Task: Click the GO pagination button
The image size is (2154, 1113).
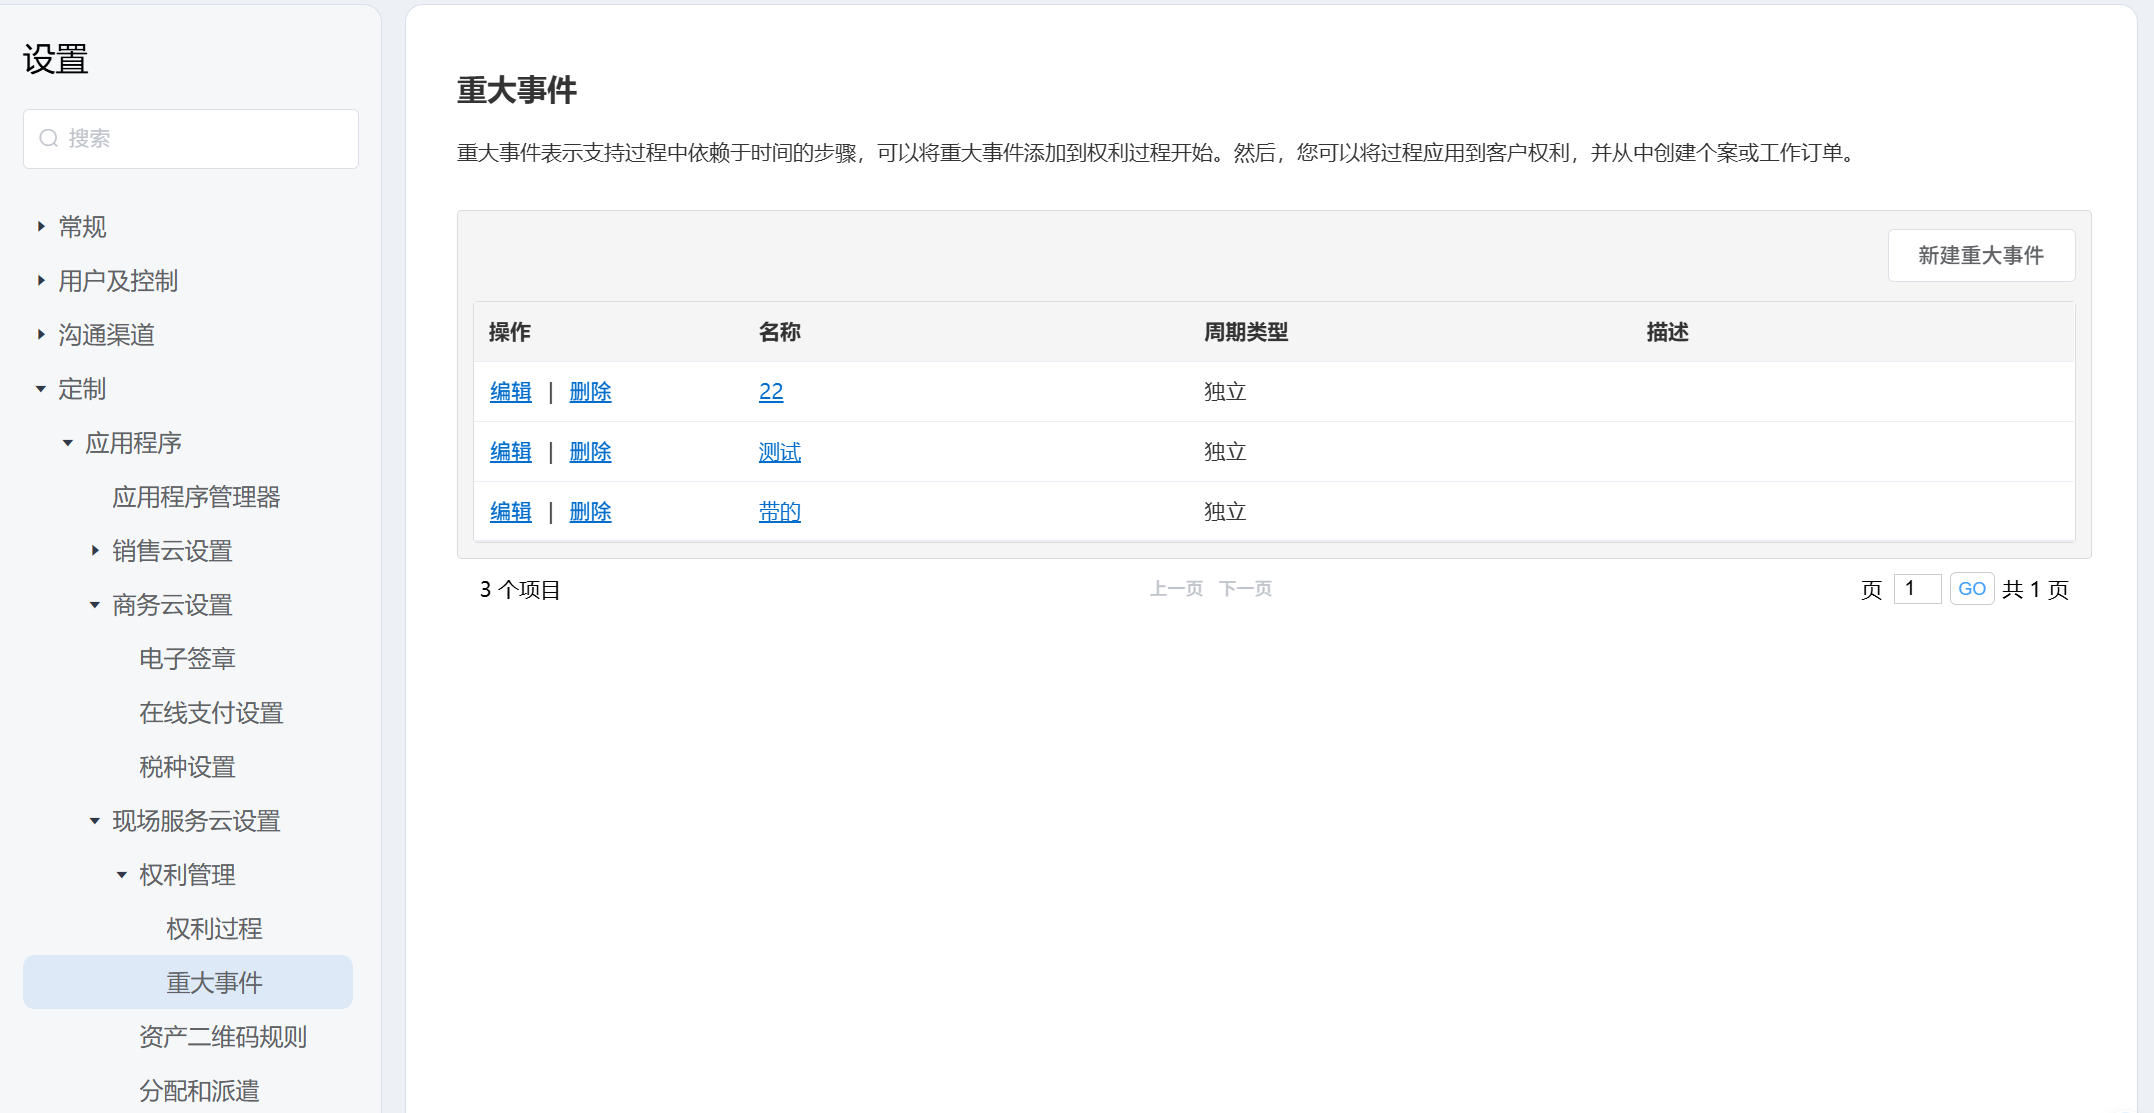Action: coord(1971,589)
